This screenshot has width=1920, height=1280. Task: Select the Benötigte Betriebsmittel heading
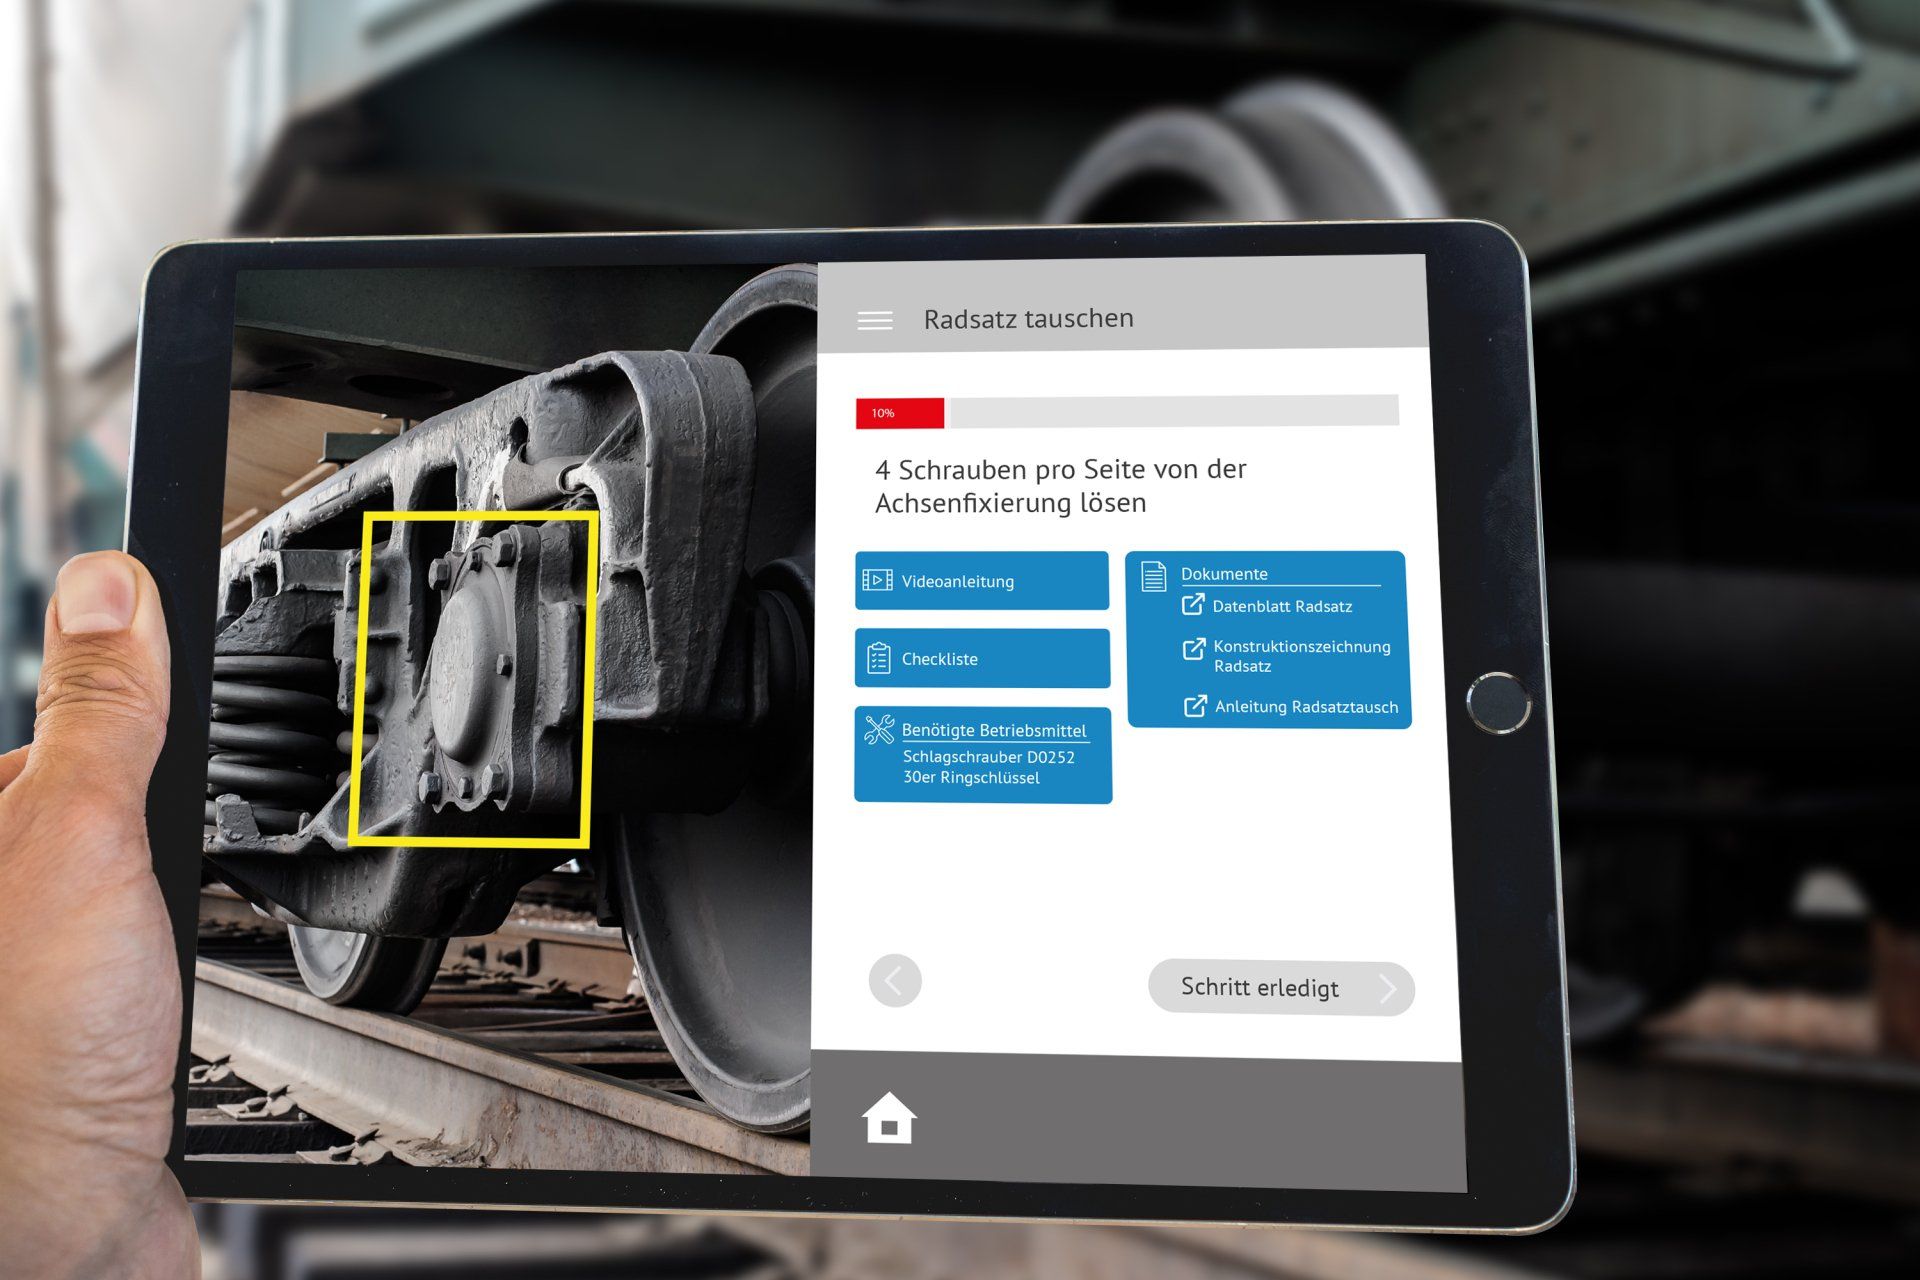pyautogui.click(x=993, y=731)
